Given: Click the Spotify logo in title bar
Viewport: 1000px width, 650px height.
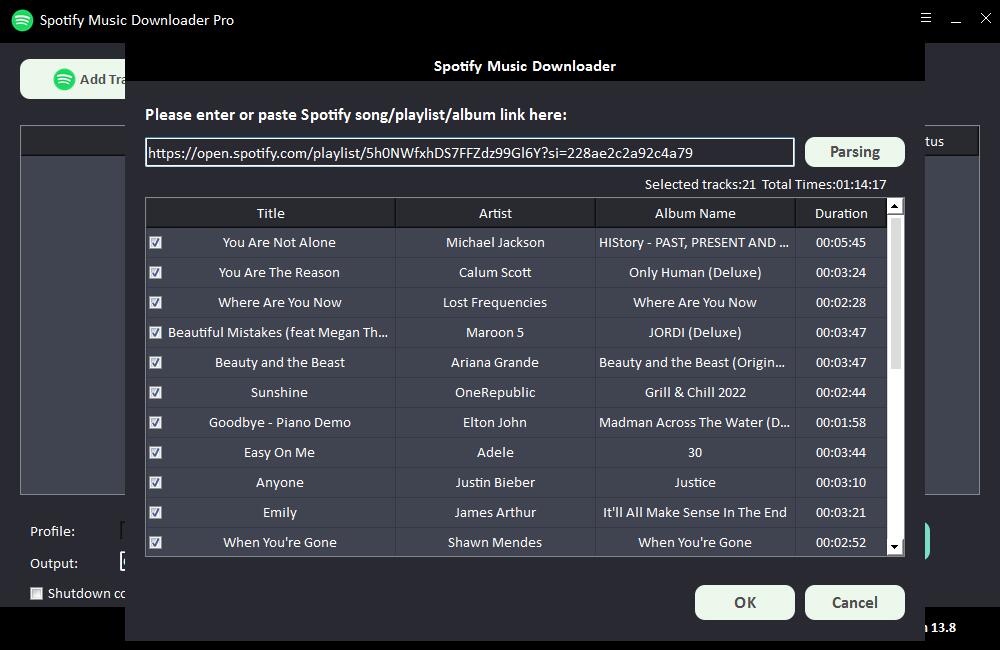Looking at the screenshot, I should point(22,20).
